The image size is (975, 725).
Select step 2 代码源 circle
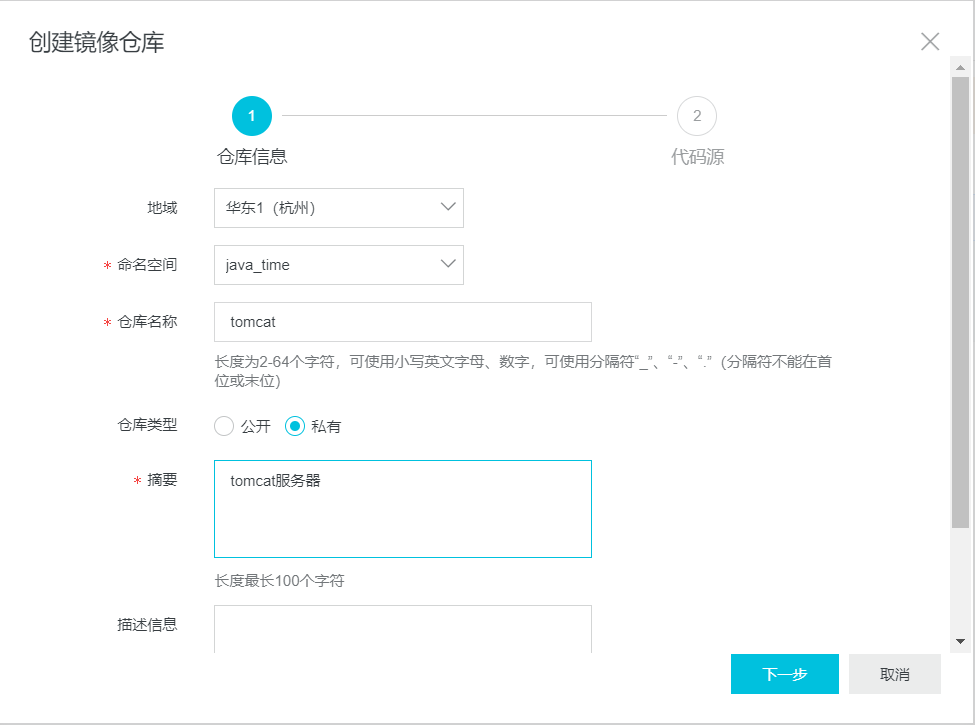pyautogui.click(x=696, y=116)
